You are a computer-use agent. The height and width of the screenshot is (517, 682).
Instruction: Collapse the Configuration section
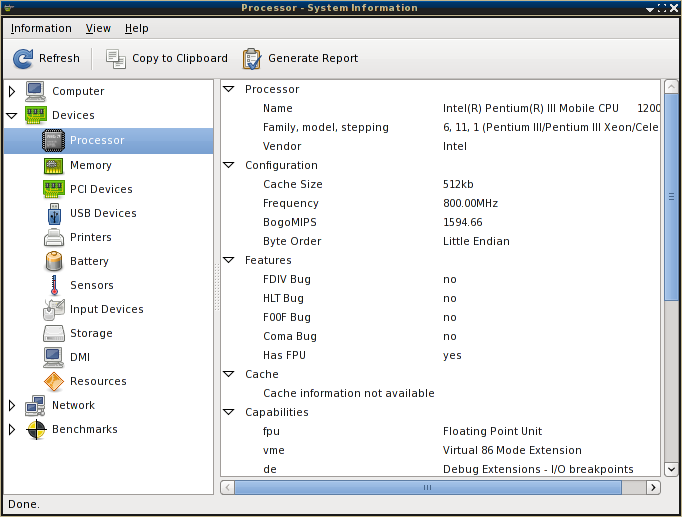(x=229, y=165)
